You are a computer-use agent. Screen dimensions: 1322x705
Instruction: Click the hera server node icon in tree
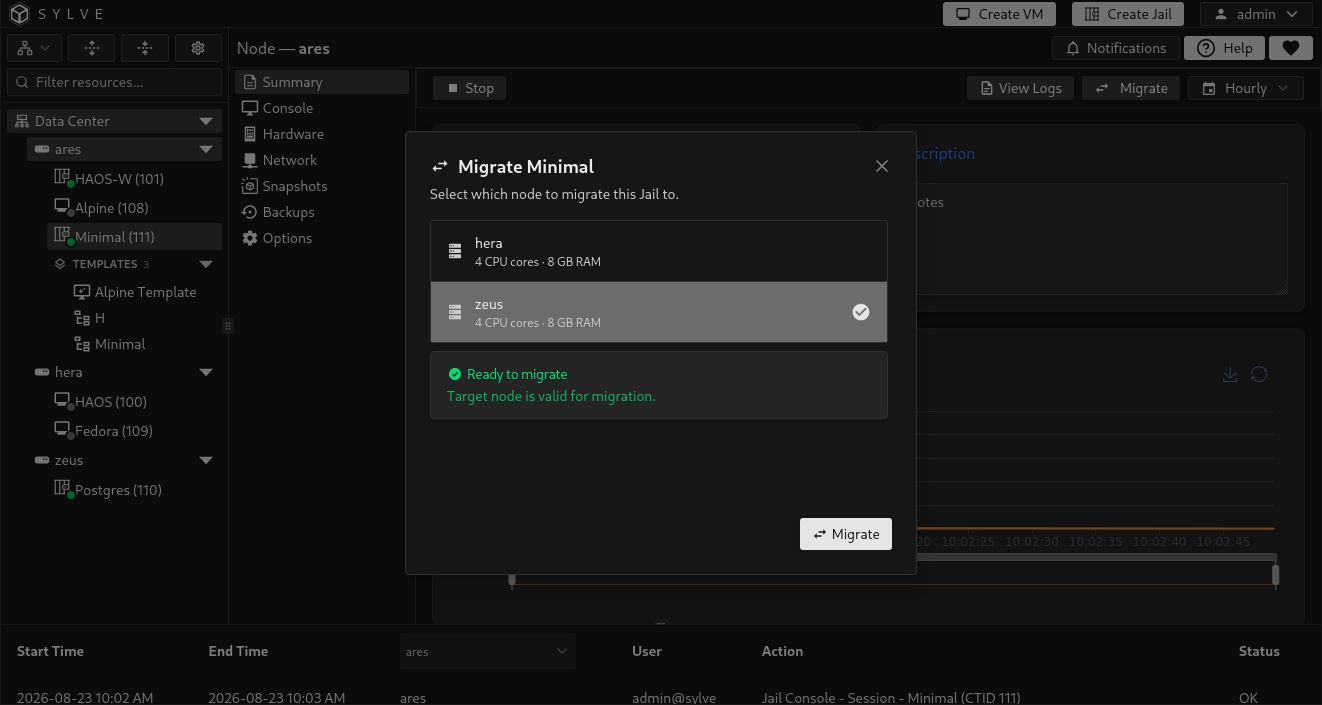click(x=42, y=372)
